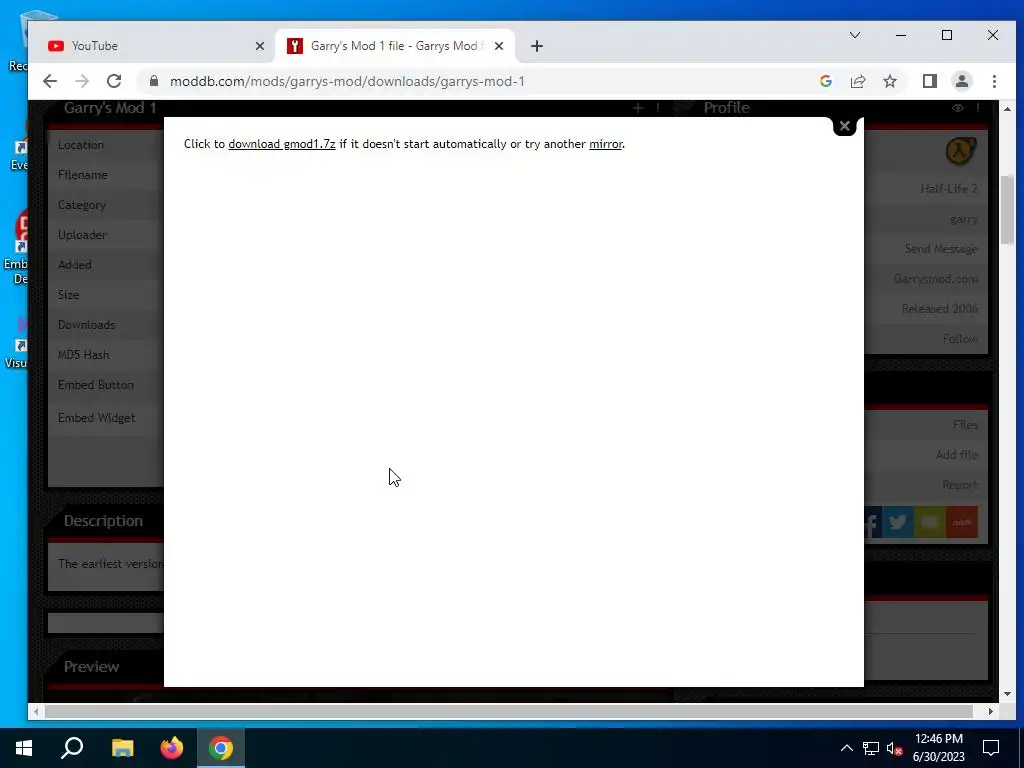Viewport: 1024px width, 768px height.
Task: Click the vertical page scrollbar thumb
Action: [1007, 209]
